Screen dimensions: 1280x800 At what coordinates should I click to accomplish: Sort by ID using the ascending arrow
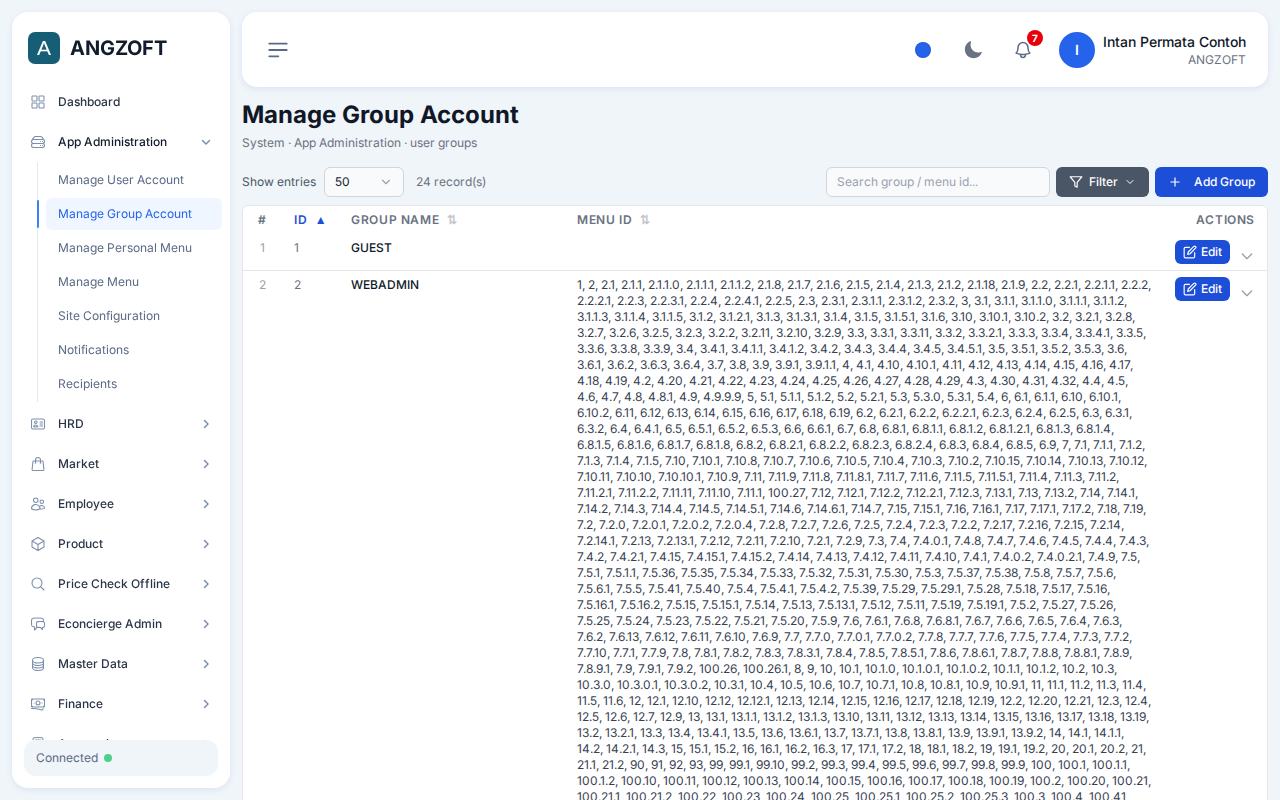tap(321, 220)
